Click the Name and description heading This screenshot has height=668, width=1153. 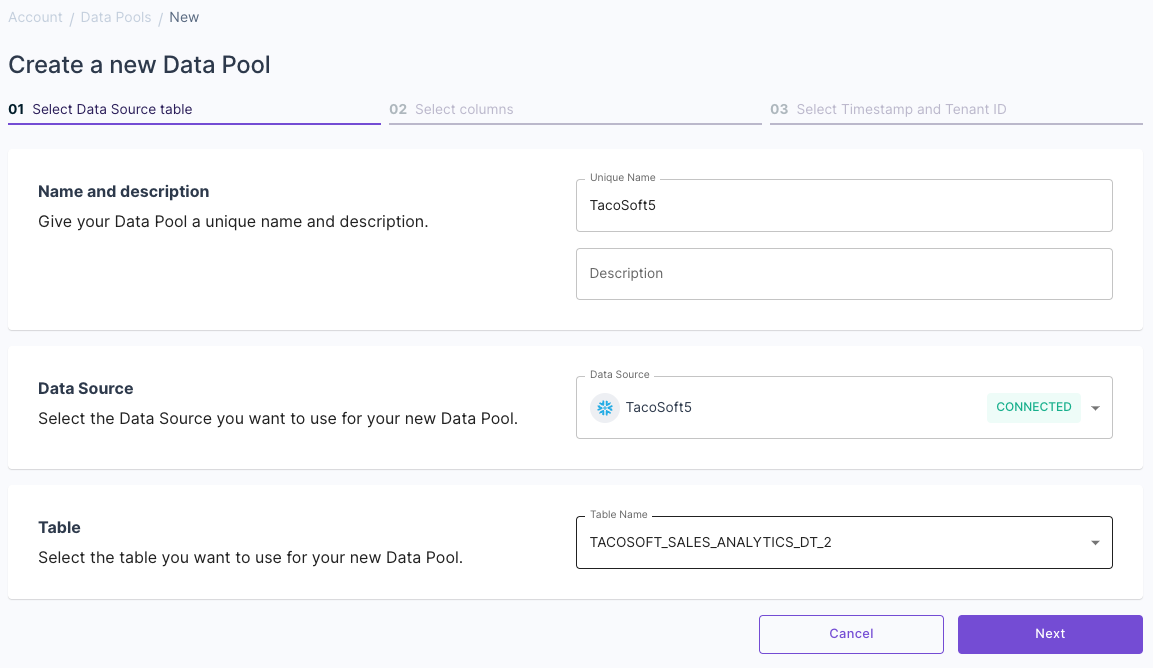124,191
